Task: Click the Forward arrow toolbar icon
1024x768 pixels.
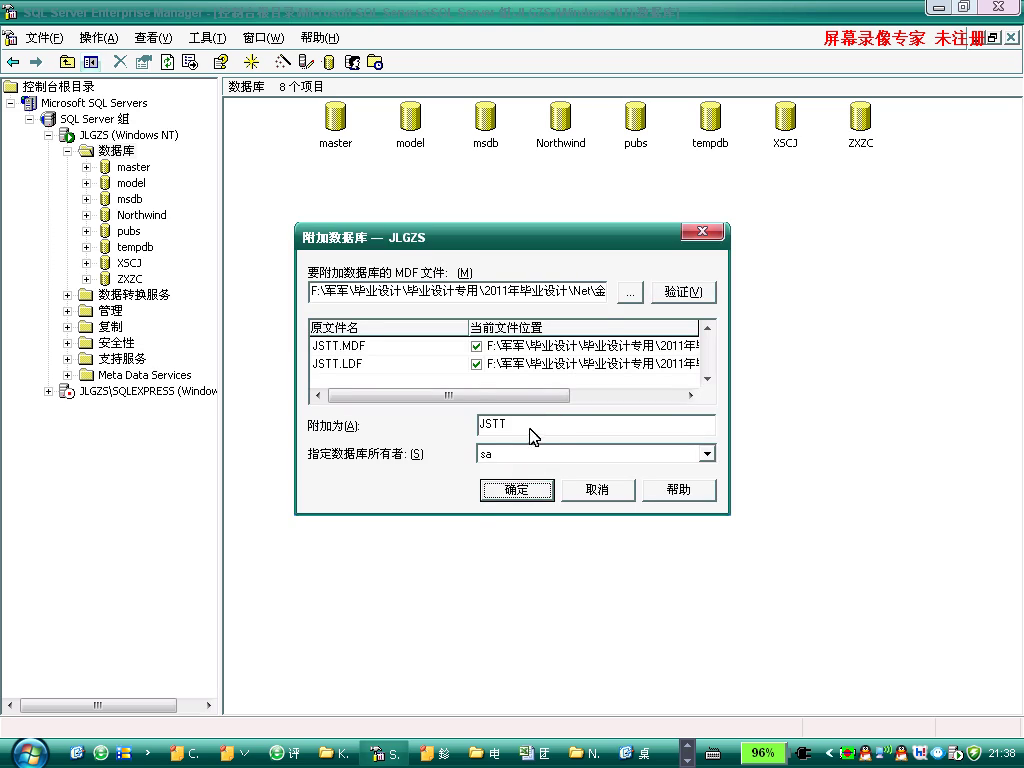Action: pos(36,62)
